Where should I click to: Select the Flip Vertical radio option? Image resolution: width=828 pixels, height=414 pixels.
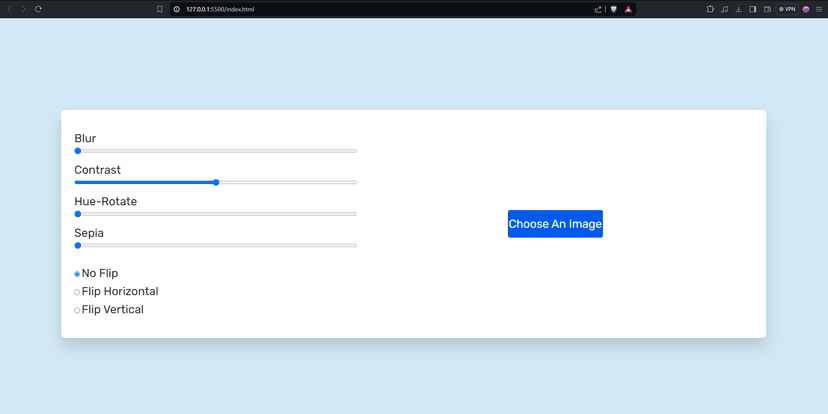point(77,310)
